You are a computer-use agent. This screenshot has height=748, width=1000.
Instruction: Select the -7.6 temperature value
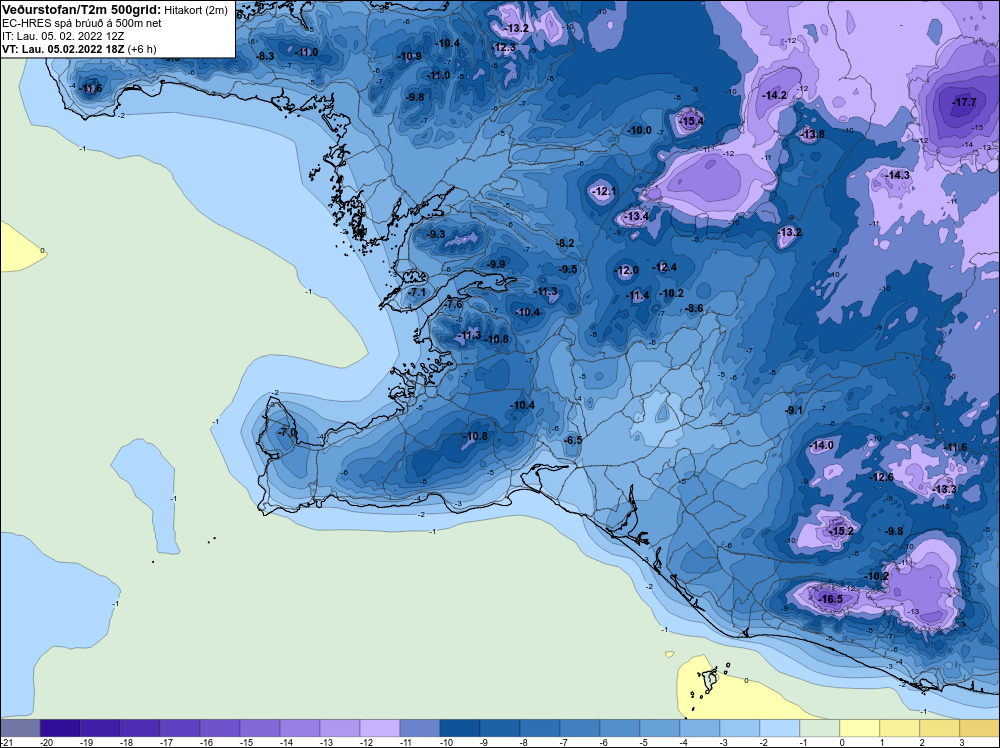[x=452, y=305]
